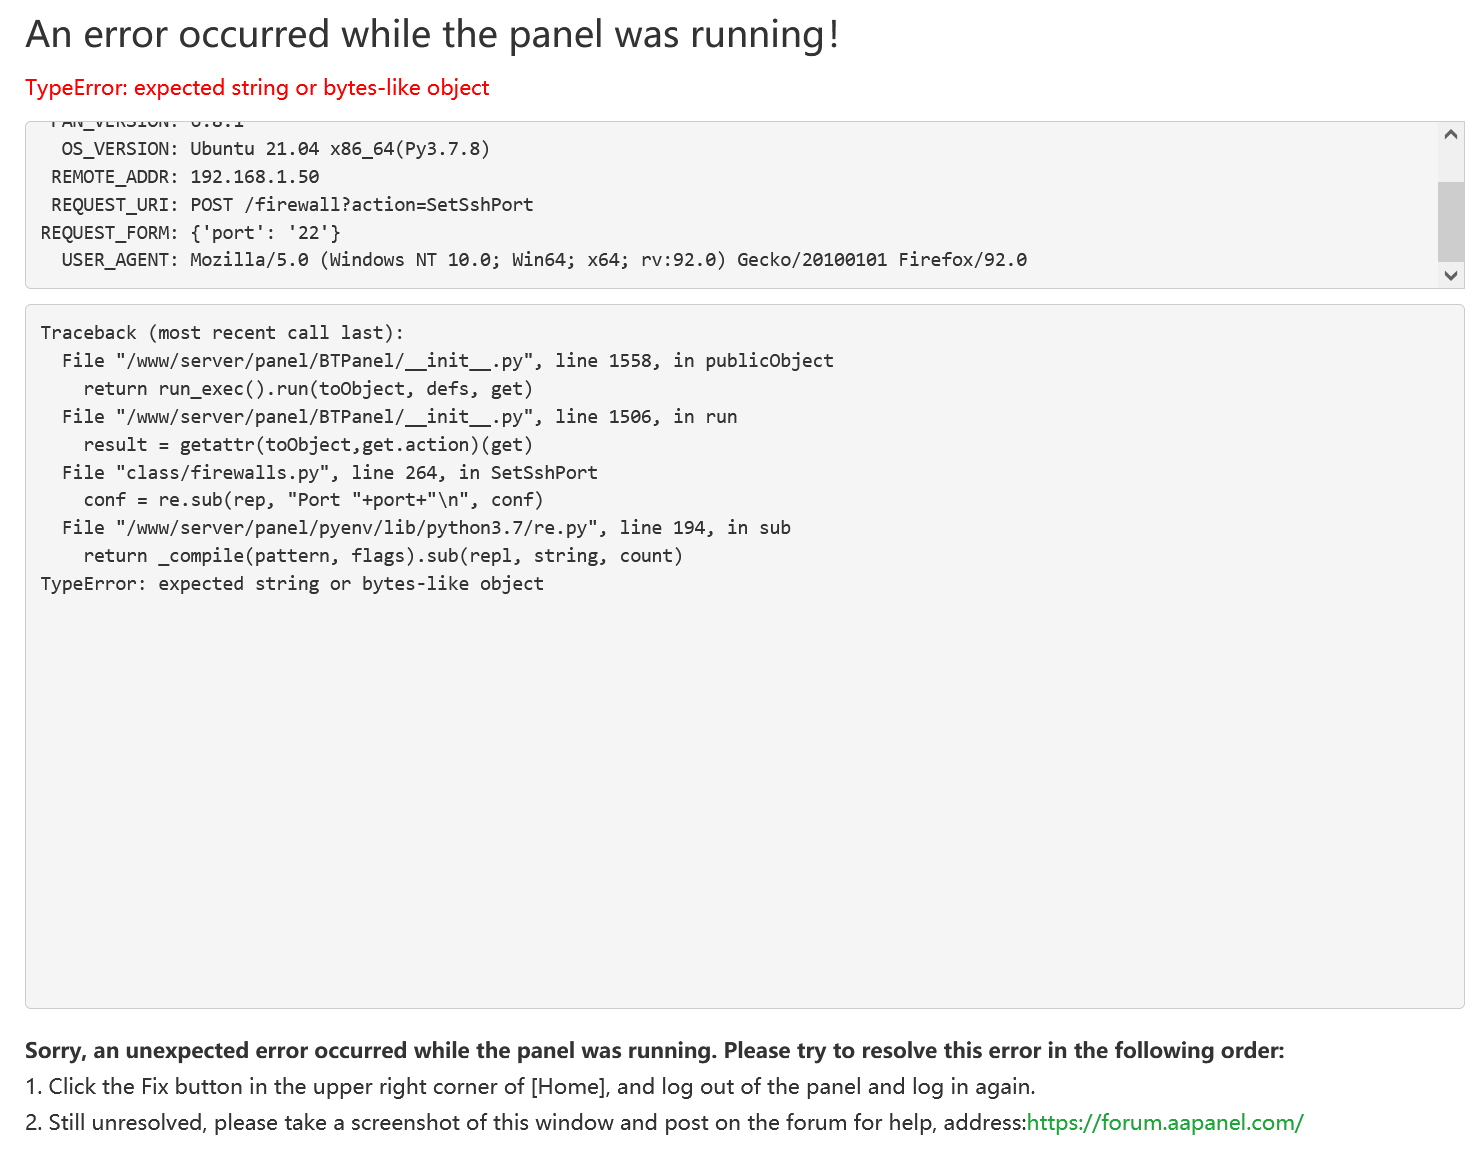Click the request info box scrollbar thumb
The width and height of the screenshot is (1475, 1174).
(1451, 220)
